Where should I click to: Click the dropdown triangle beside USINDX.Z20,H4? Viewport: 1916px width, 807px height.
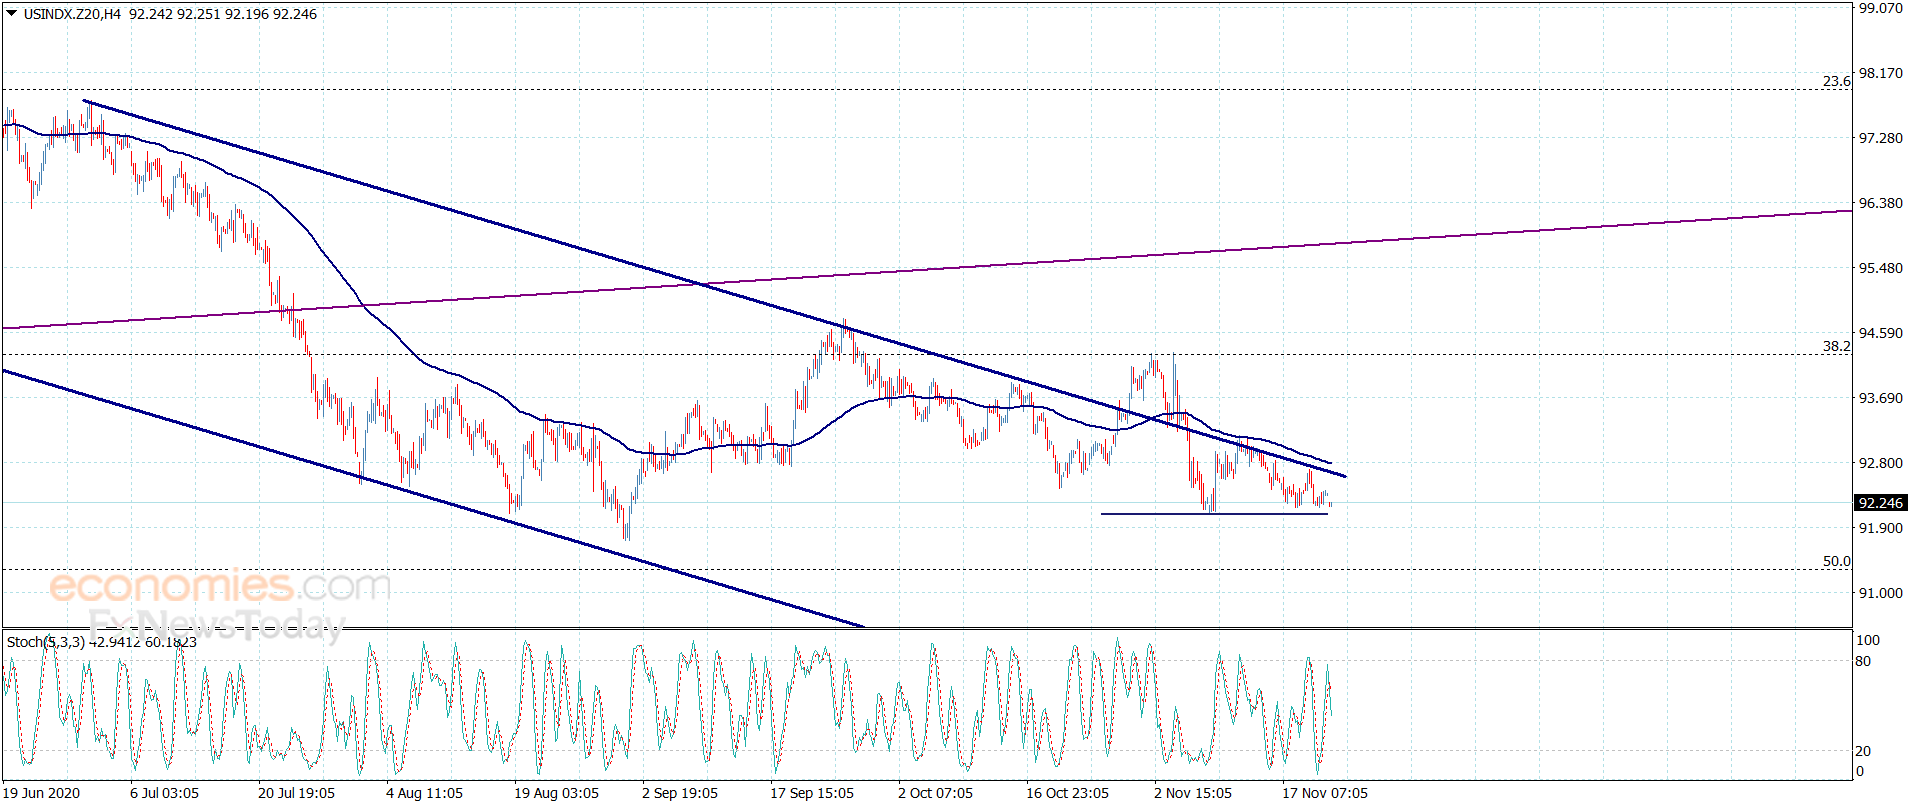tap(11, 14)
